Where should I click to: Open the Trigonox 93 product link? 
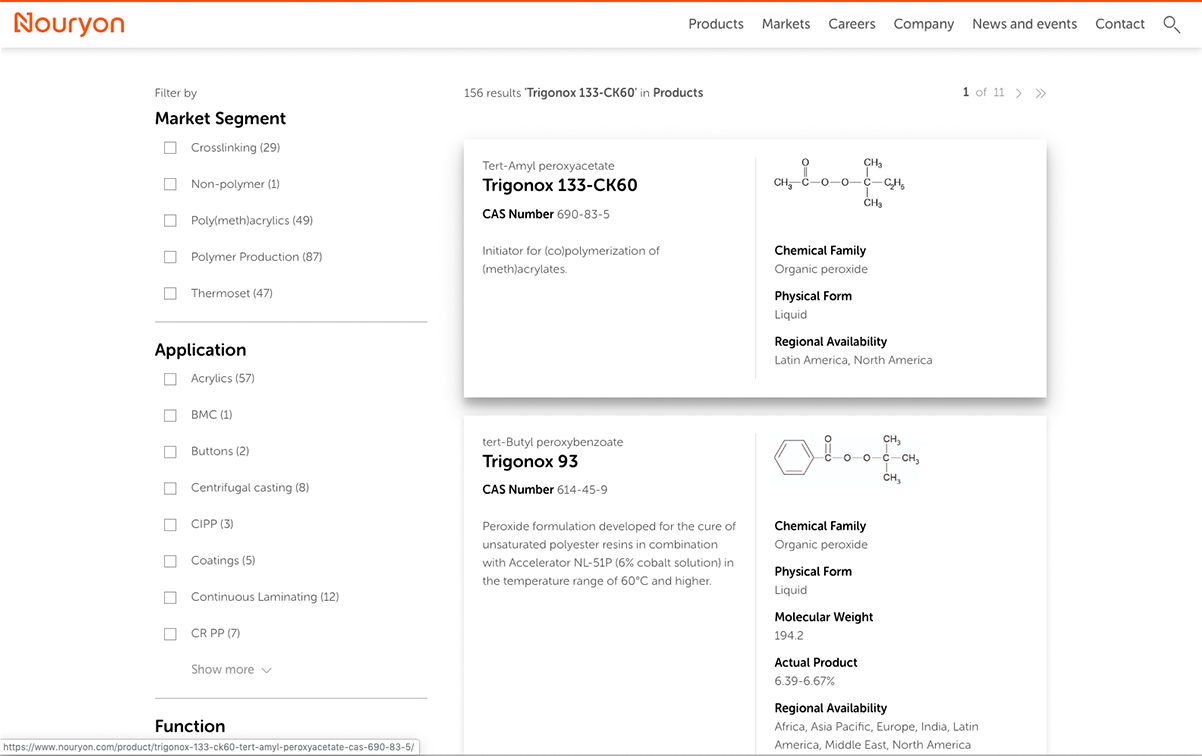[530, 461]
